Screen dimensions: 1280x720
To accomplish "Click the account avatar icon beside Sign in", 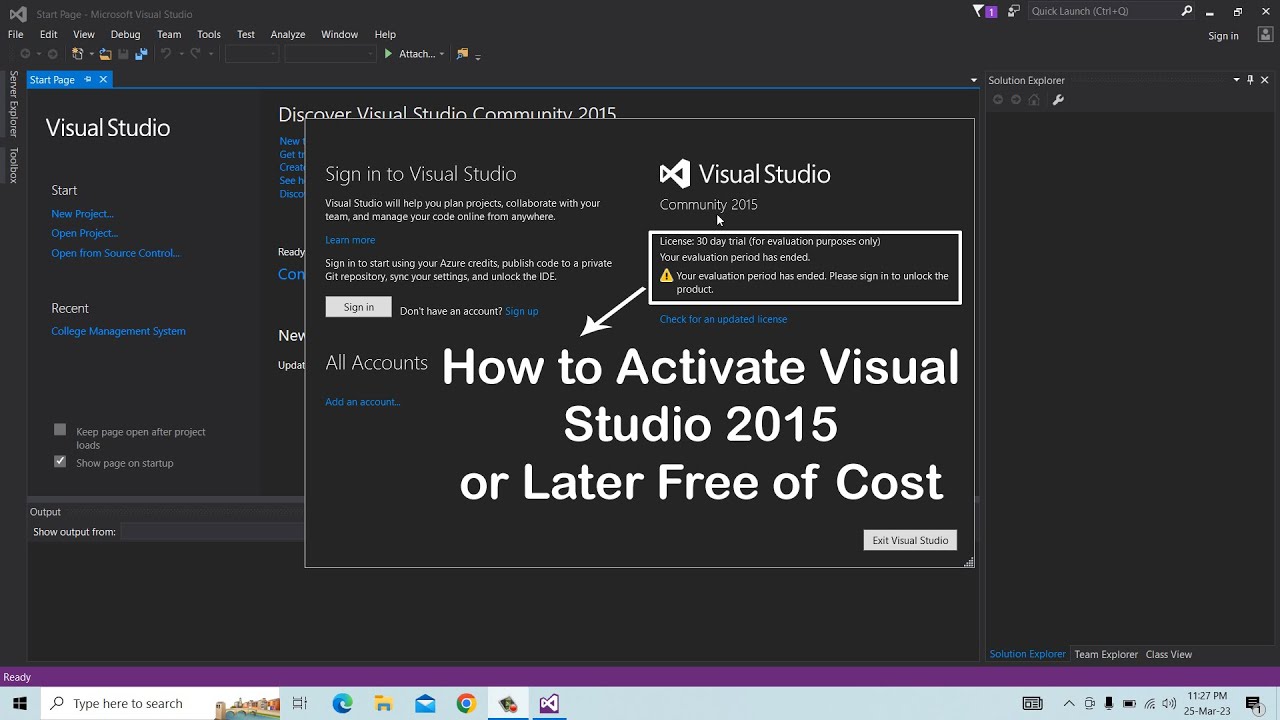I will coord(1263,35).
